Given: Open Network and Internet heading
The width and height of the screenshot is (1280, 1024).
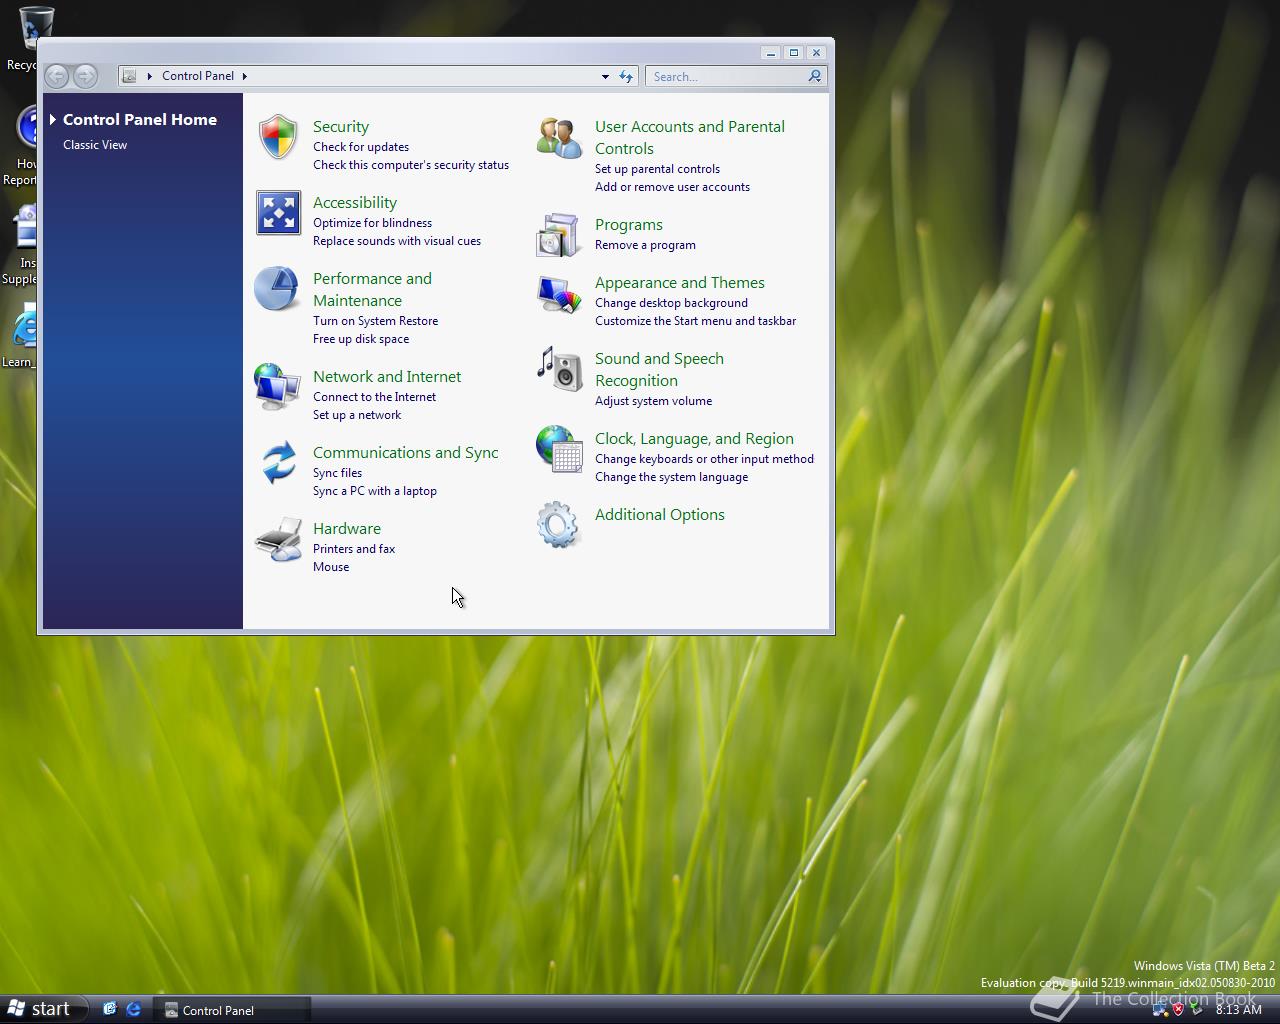Looking at the screenshot, I should tap(387, 377).
